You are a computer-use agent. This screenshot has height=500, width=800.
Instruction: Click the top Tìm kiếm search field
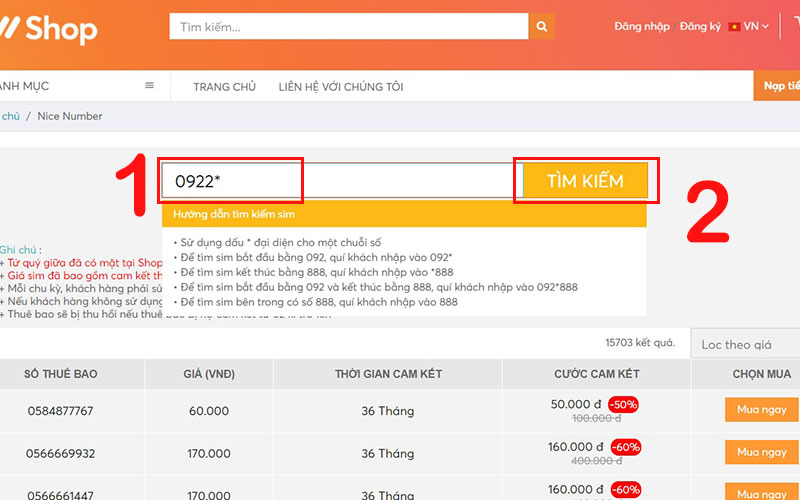(x=349, y=27)
